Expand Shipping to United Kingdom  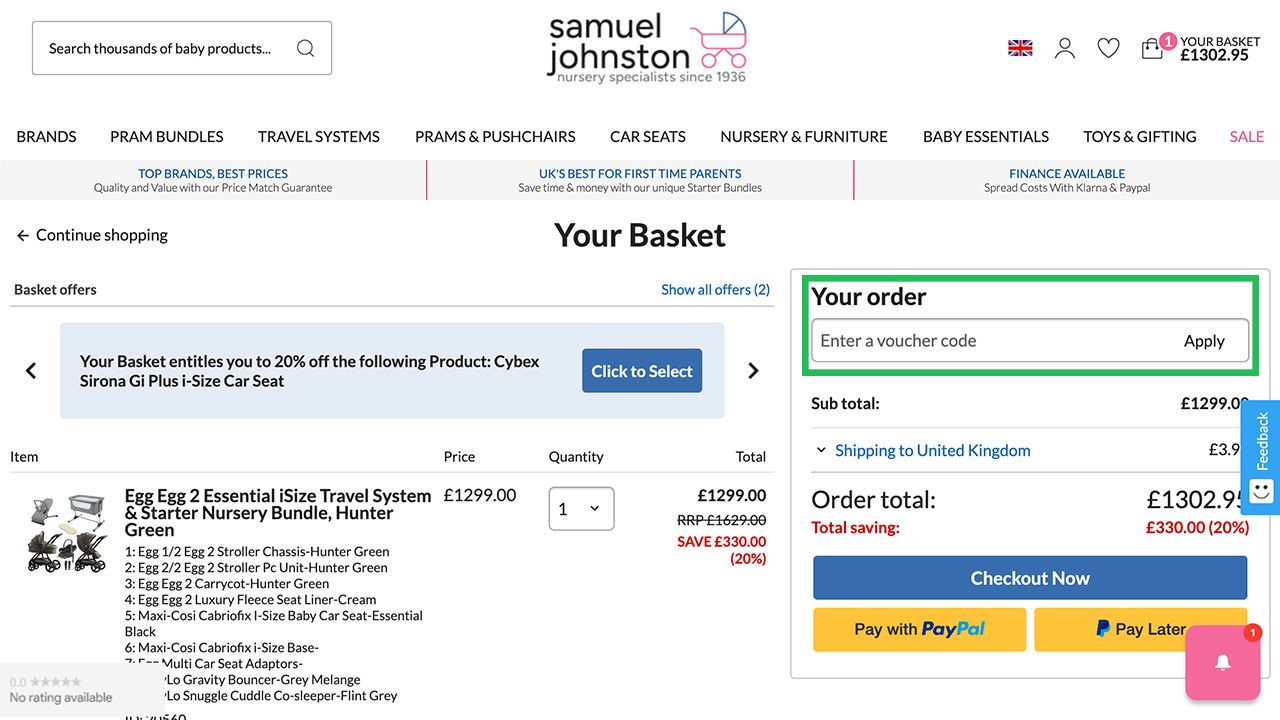tap(932, 450)
